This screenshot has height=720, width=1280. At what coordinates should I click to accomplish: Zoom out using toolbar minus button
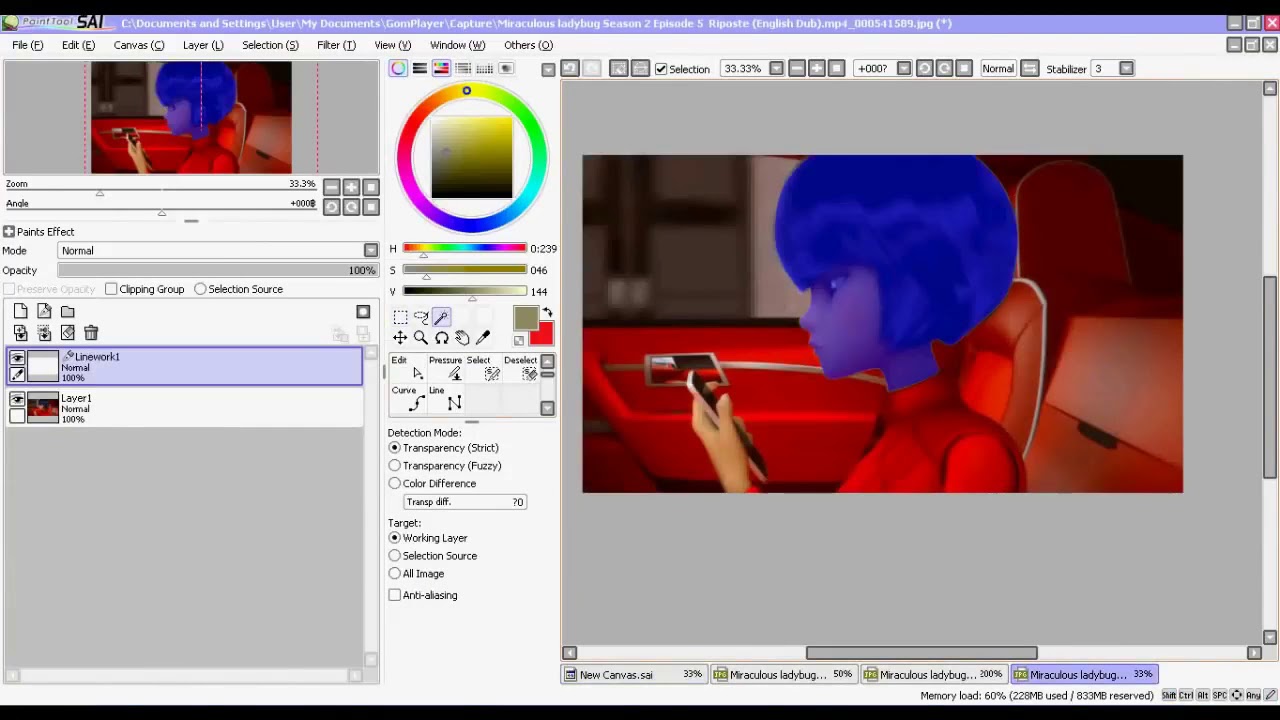coord(796,68)
